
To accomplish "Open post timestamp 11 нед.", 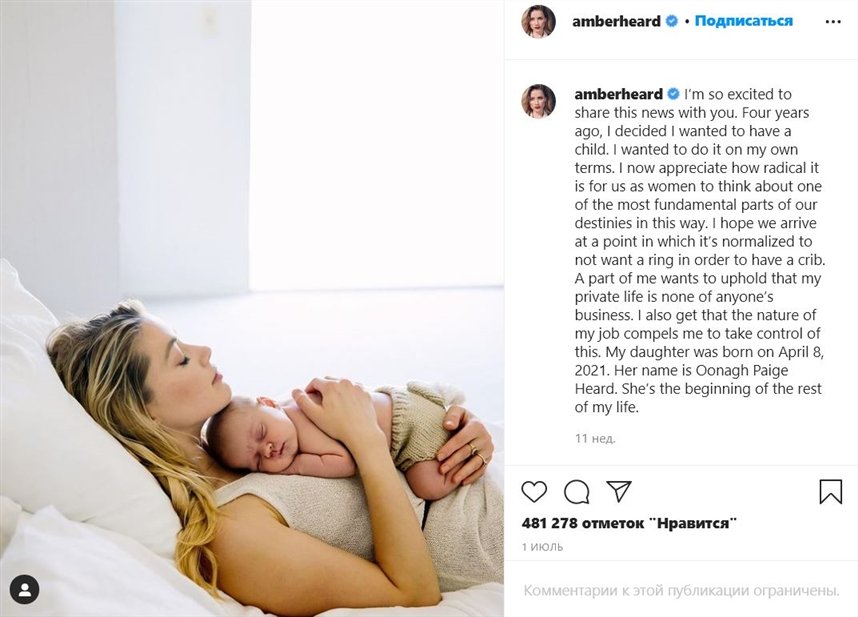I will pyautogui.click(x=595, y=438).
